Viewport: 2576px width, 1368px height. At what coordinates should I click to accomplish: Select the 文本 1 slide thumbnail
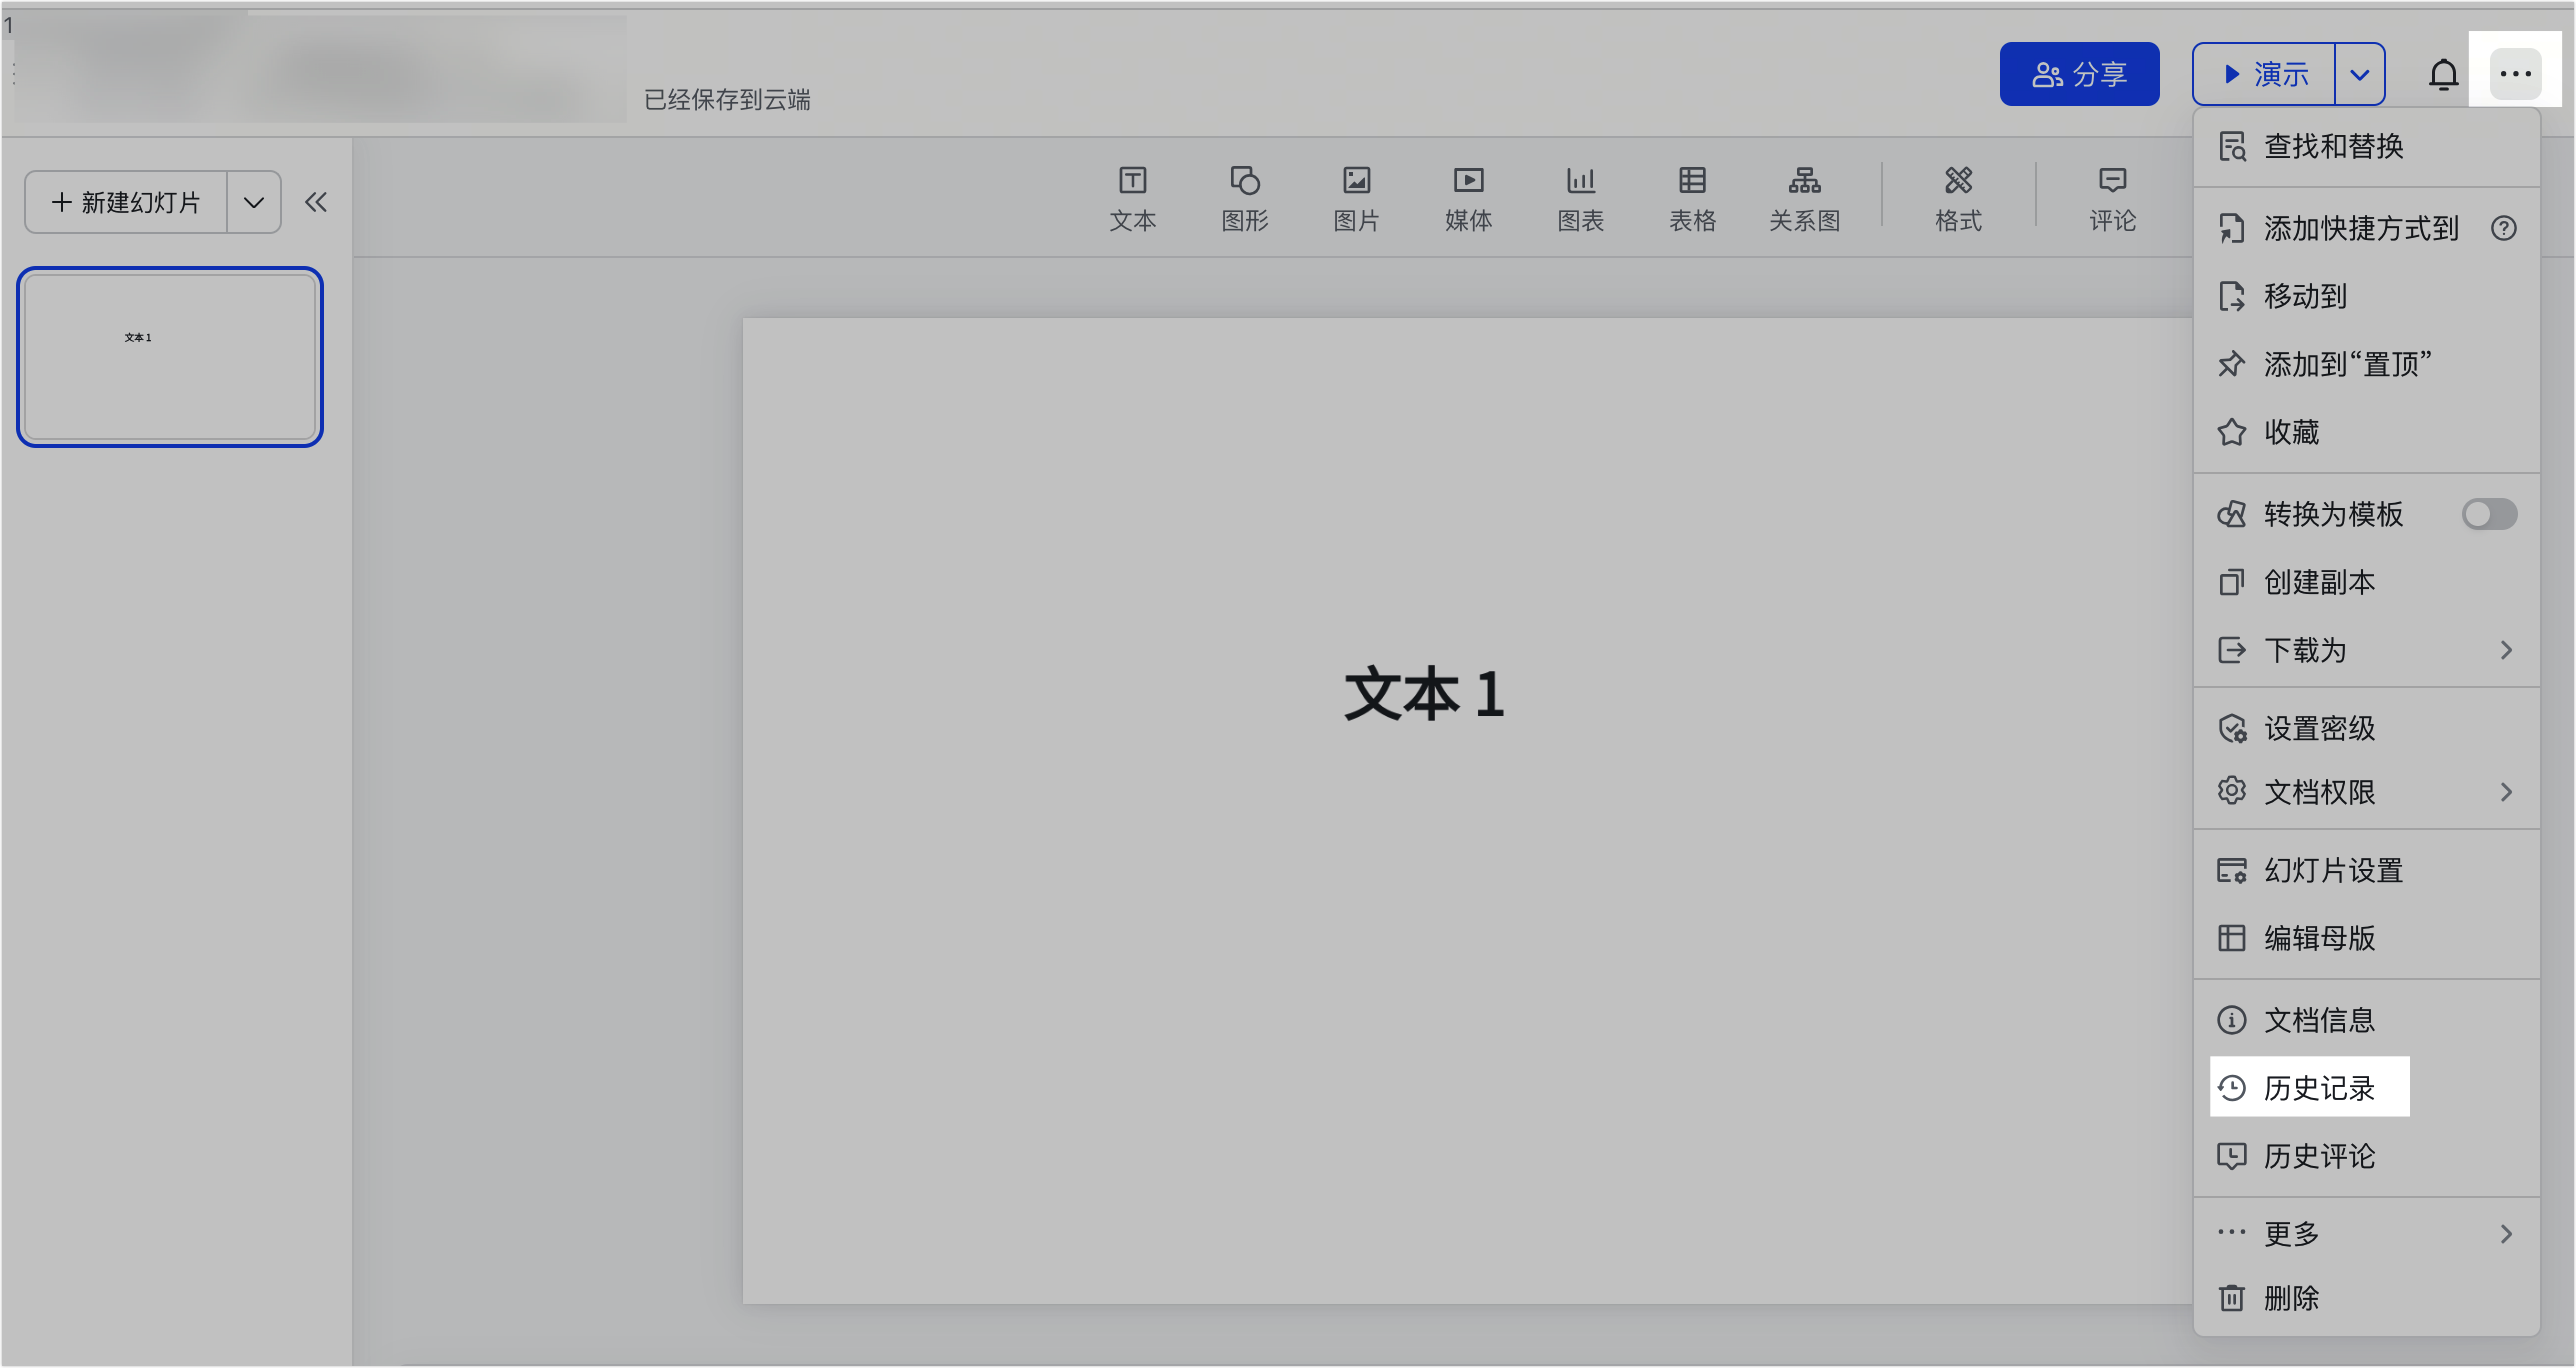(x=169, y=357)
